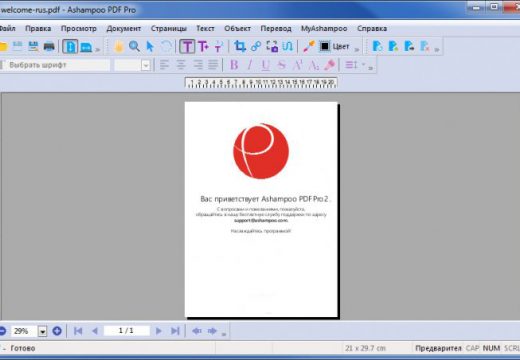The image size is (520, 360).
Task: Click the zoom in plus button
Action: (57, 331)
